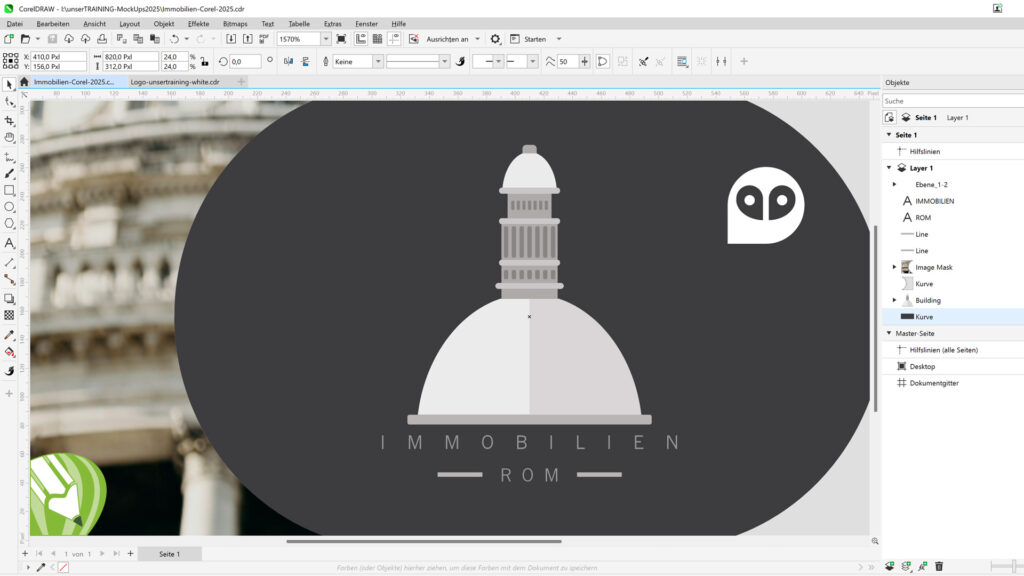Image resolution: width=1024 pixels, height=576 pixels.
Task: Click the Starten button
Action: (528, 39)
